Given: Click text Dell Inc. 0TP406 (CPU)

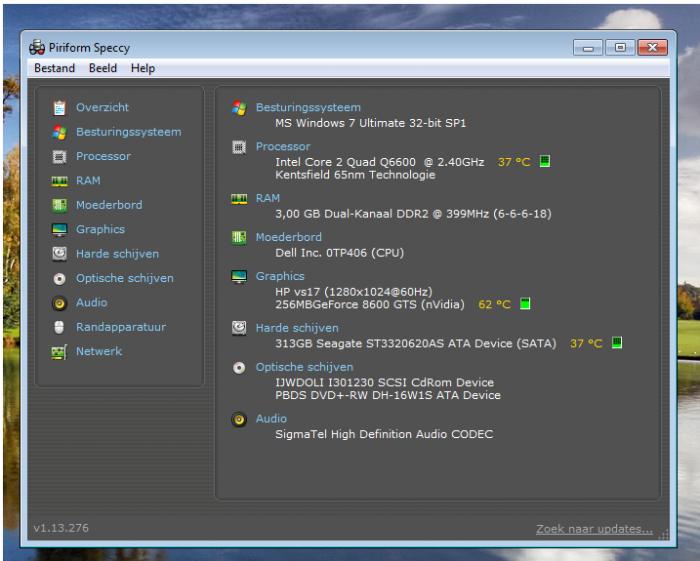Looking at the screenshot, I should [x=340, y=253].
